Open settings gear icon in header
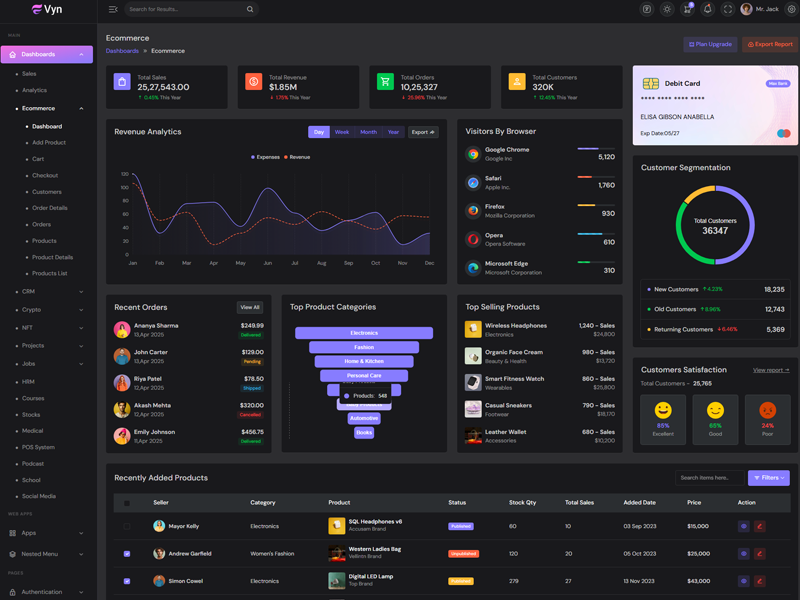 [791, 9]
